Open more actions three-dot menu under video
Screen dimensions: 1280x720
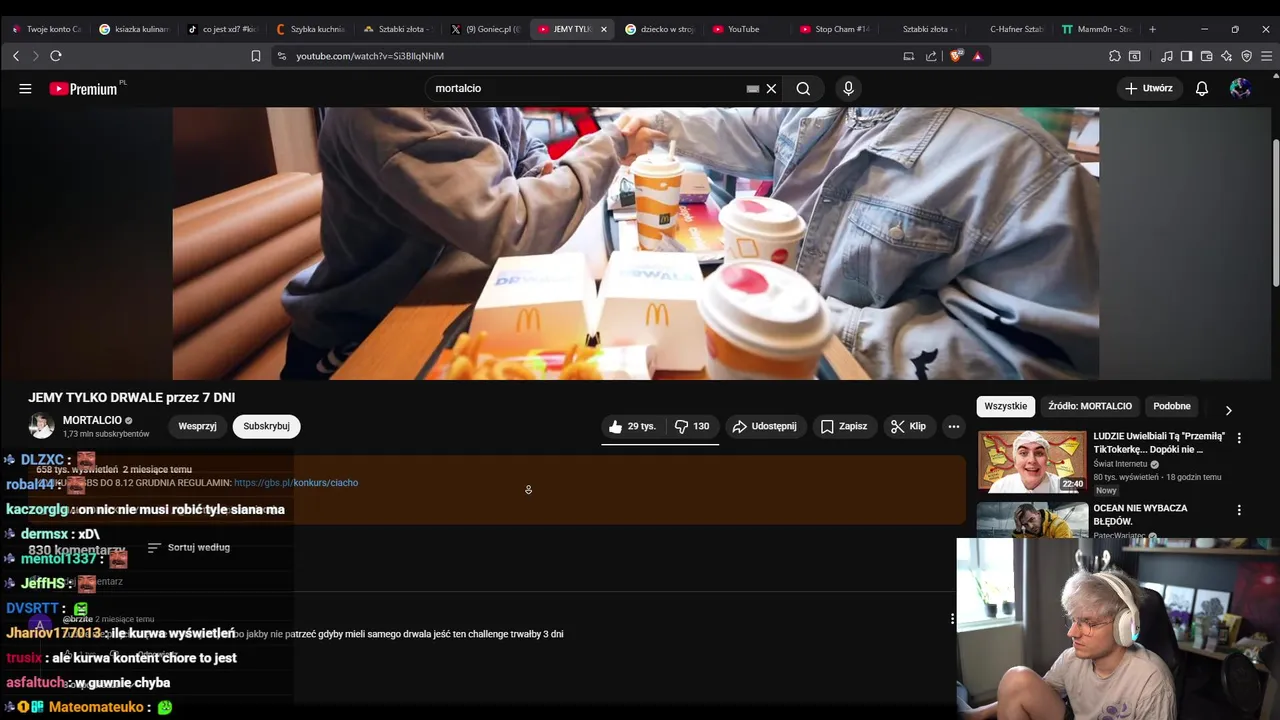tap(954, 426)
